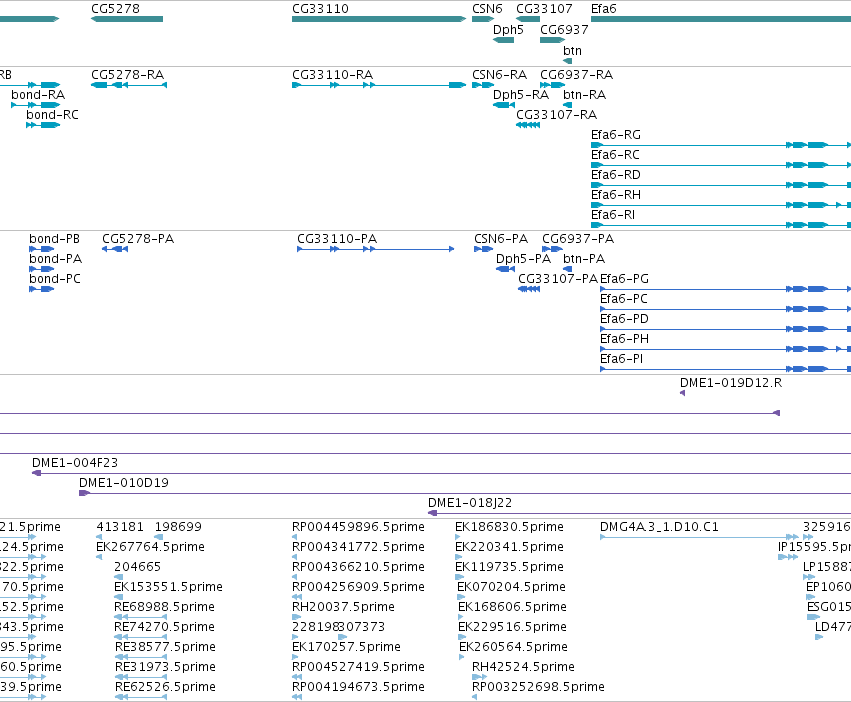851x702 pixels.
Task: Select the bond-RA transcript label
Action: [x=38, y=94]
